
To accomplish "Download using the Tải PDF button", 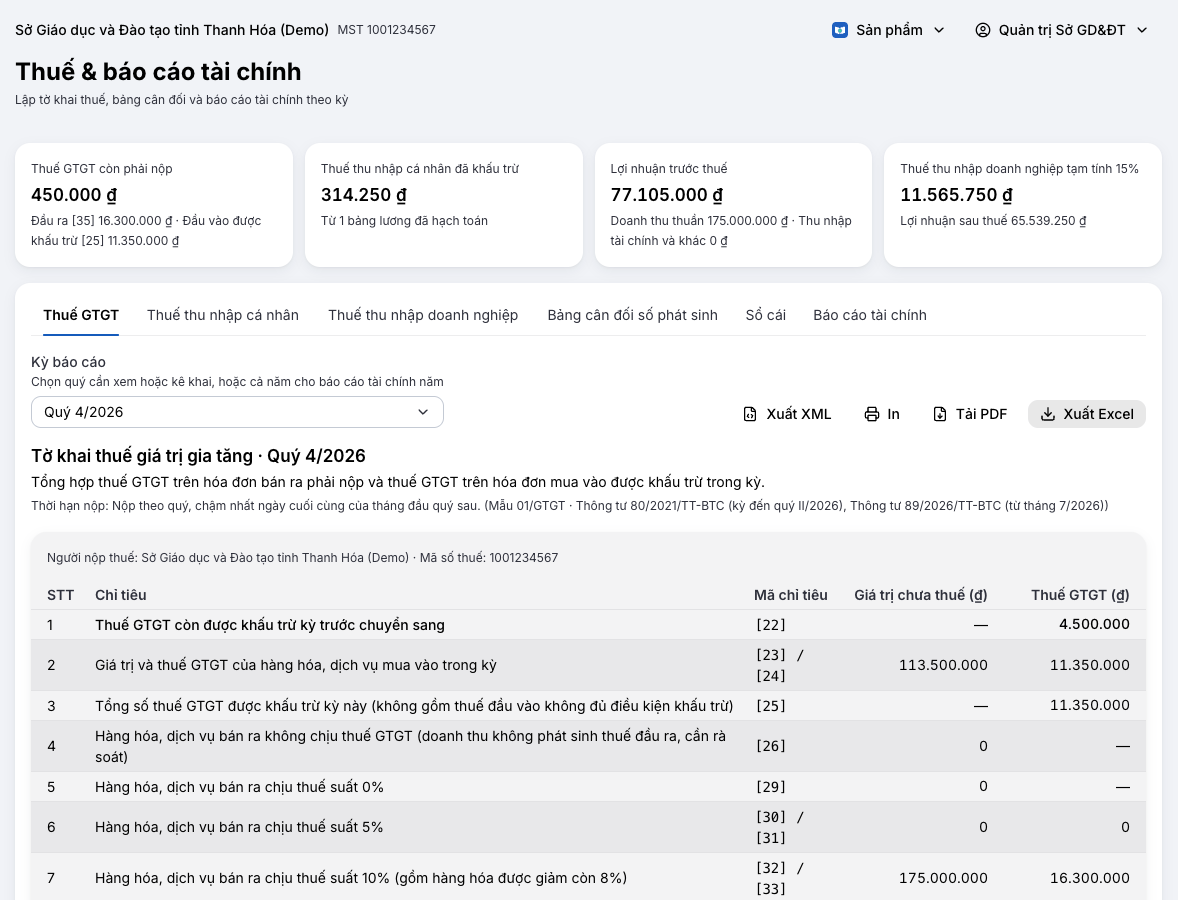I will coord(970,414).
